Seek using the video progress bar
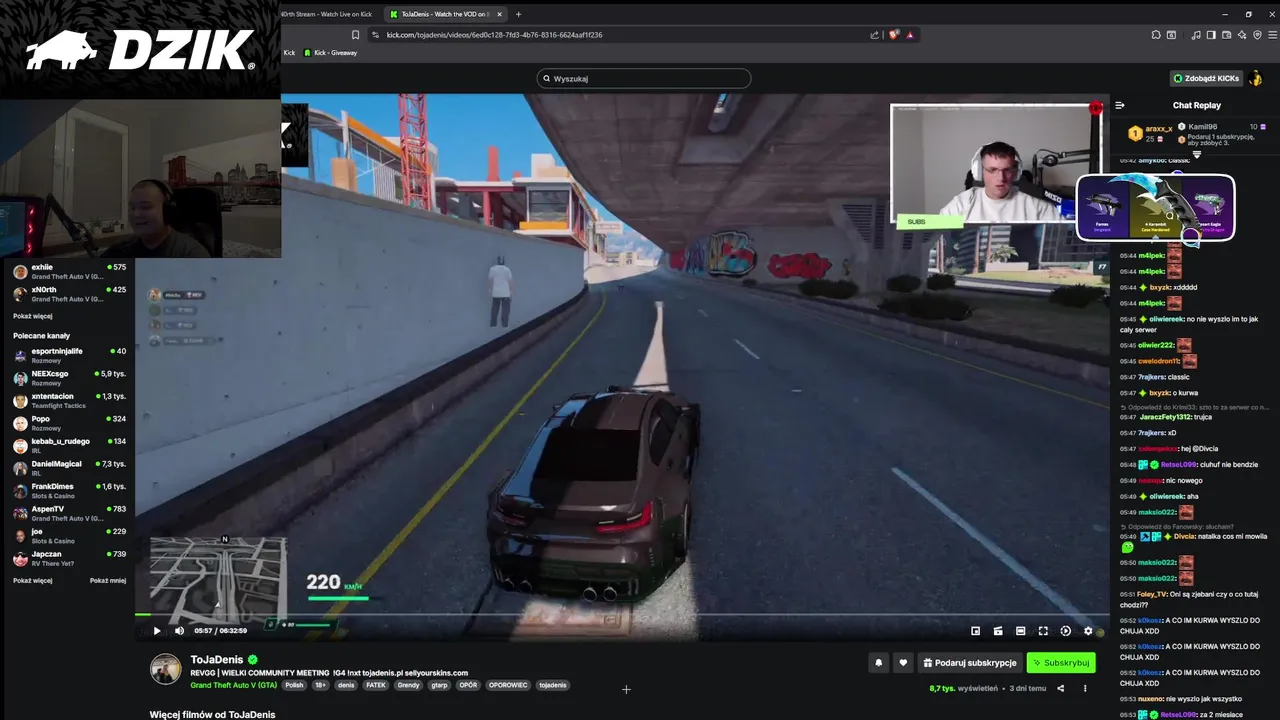 tap(622, 615)
